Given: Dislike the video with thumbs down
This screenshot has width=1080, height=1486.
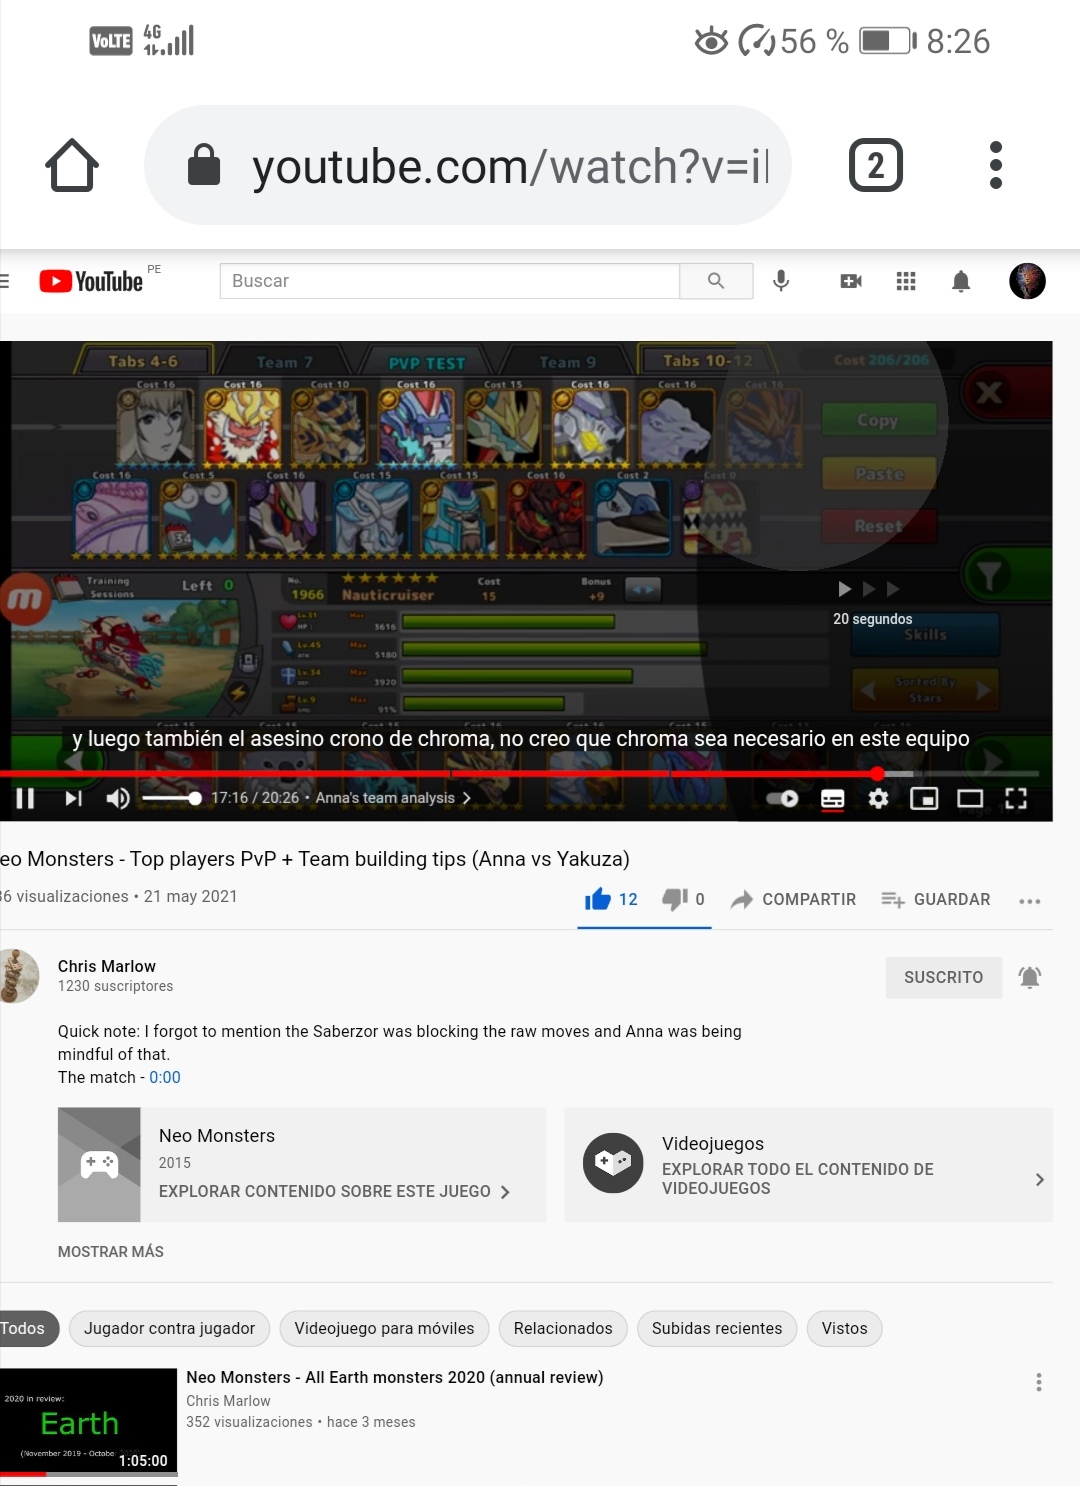Looking at the screenshot, I should [x=684, y=899].
